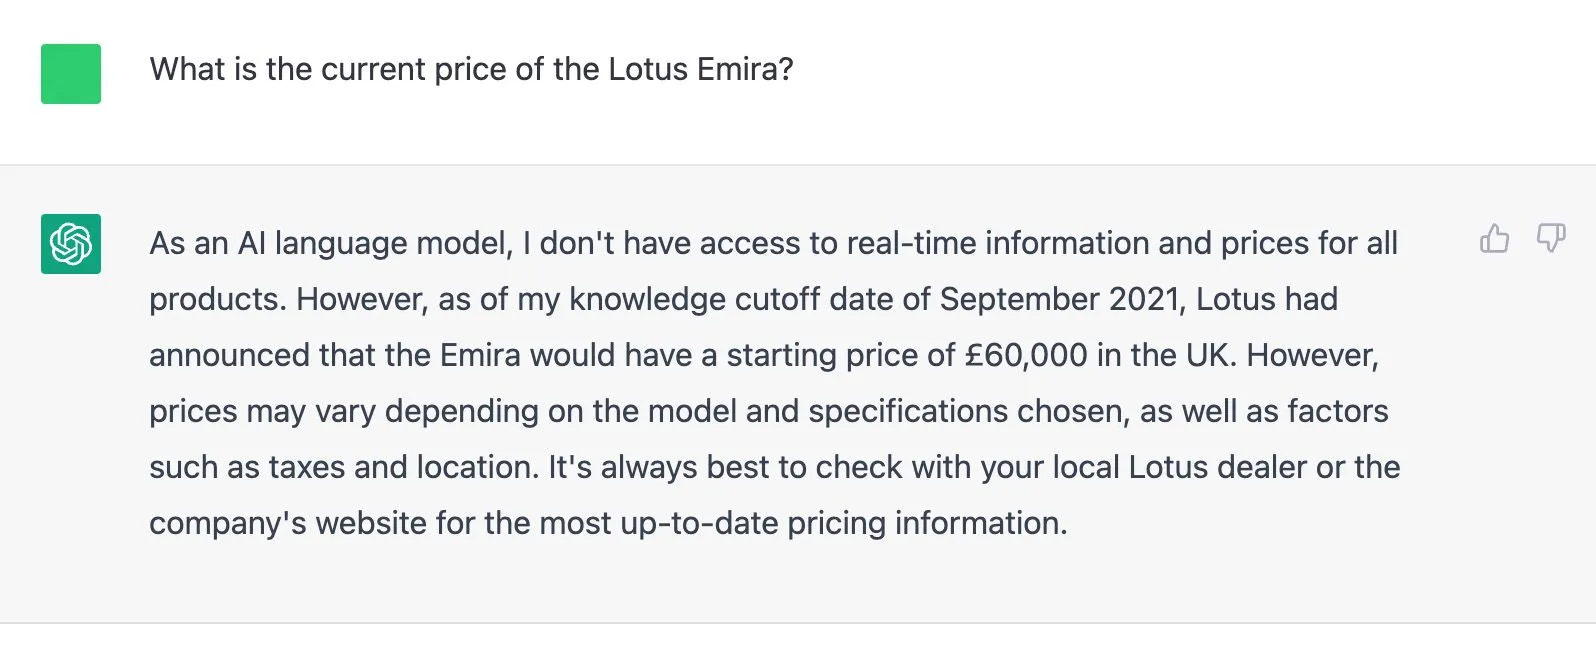
Task: Click the thumbs down icon
Action: (1550, 239)
